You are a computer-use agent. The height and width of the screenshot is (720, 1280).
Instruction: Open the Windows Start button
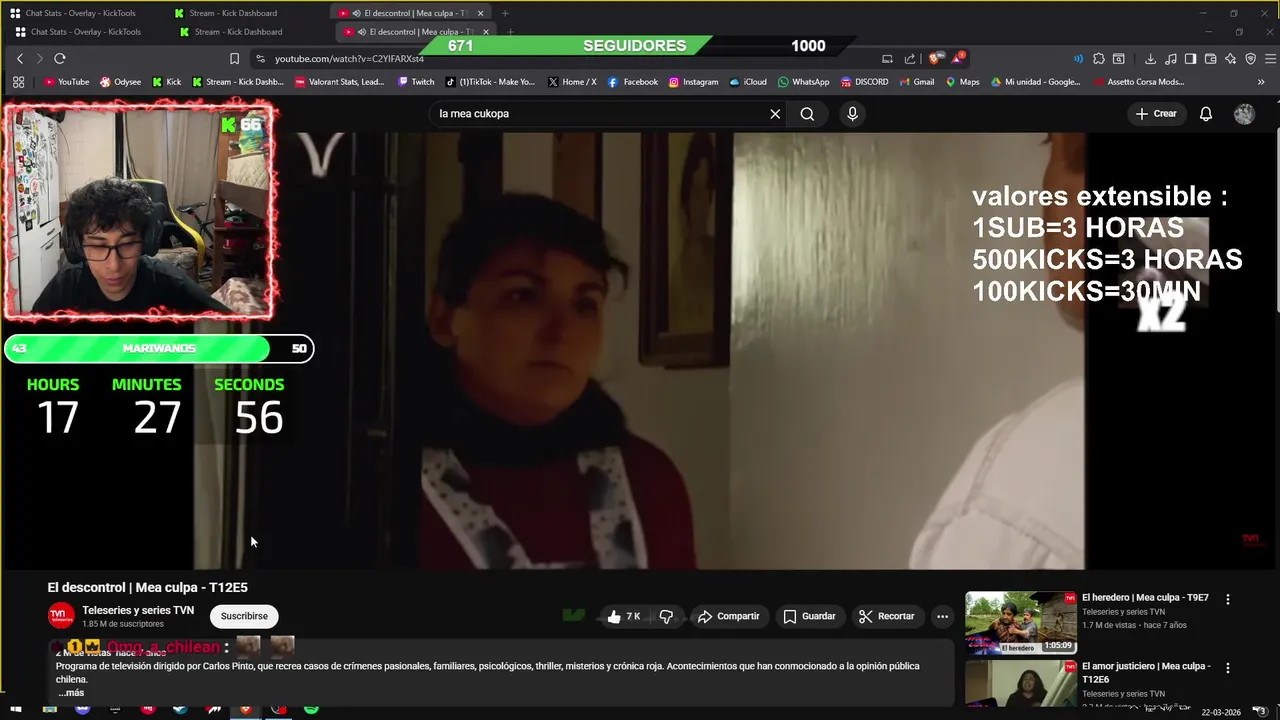[16, 709]
